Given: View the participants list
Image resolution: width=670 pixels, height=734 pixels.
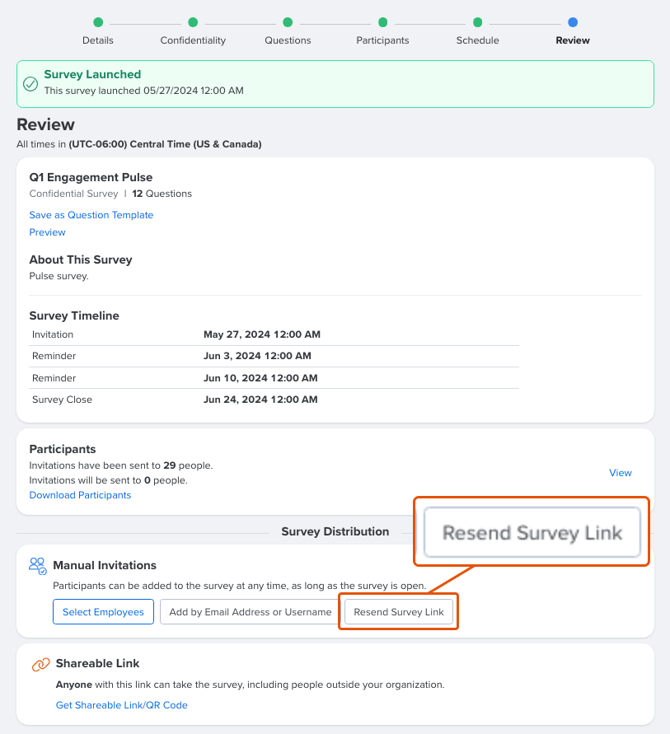Looking at the screenshot, I should (x=620, y=473).
